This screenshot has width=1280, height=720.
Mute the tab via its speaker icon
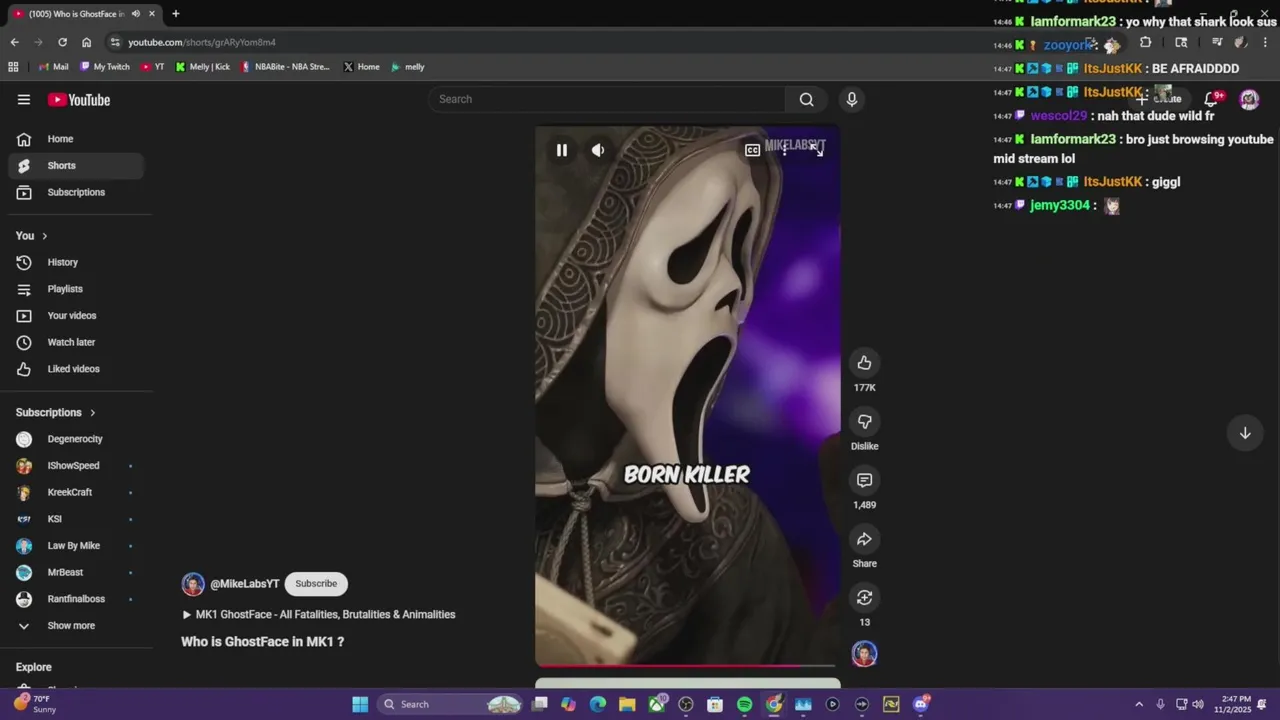[135, 14]
